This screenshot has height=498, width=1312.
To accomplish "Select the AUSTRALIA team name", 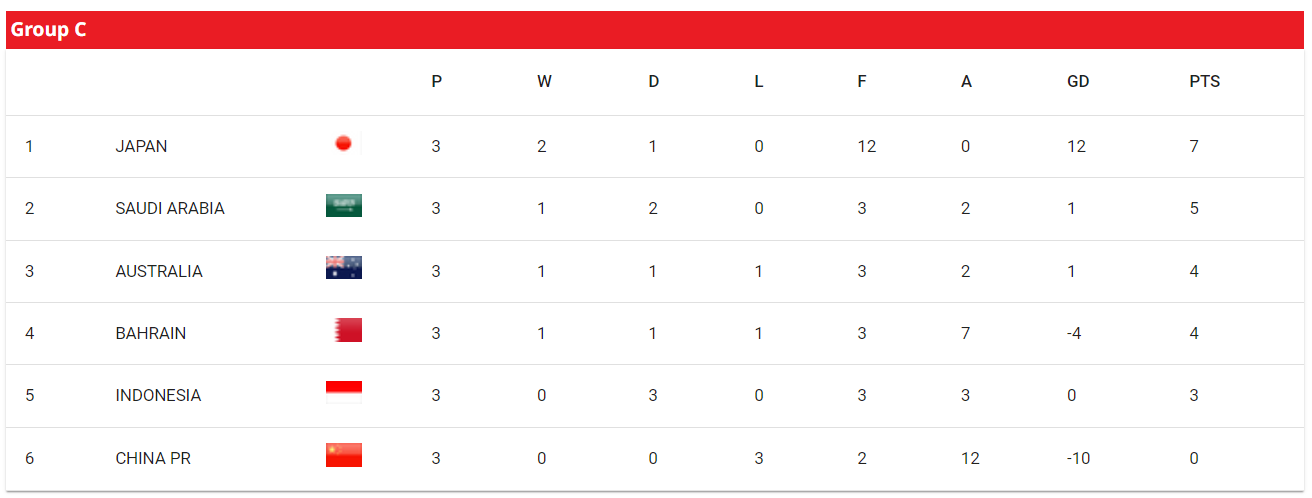I will click(x=159, y=271).
